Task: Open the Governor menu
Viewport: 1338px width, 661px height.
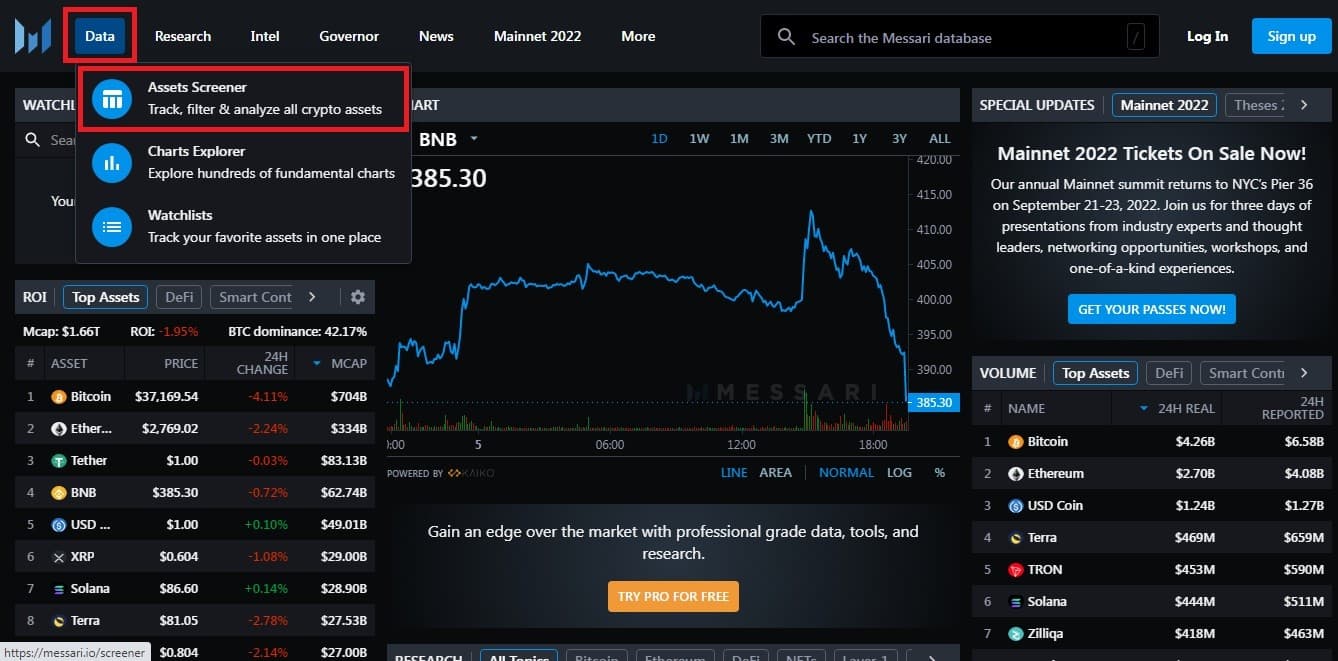Action: point(349,36)
